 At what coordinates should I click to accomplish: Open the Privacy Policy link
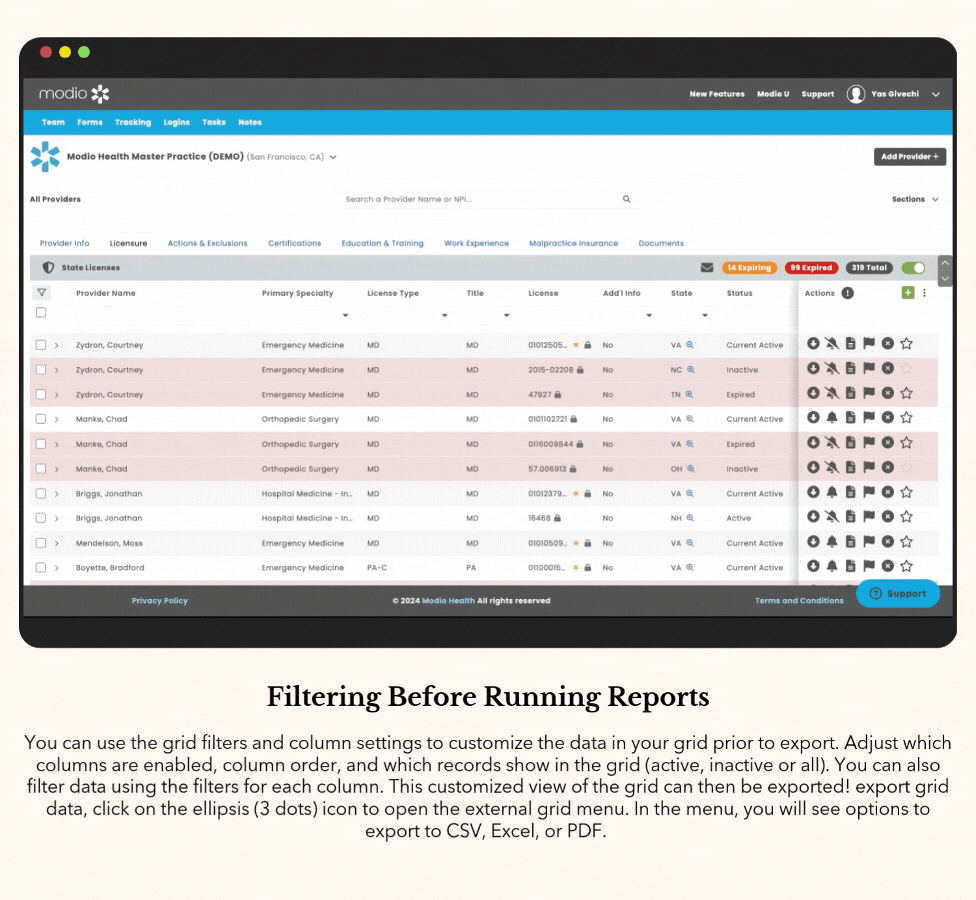159,601
